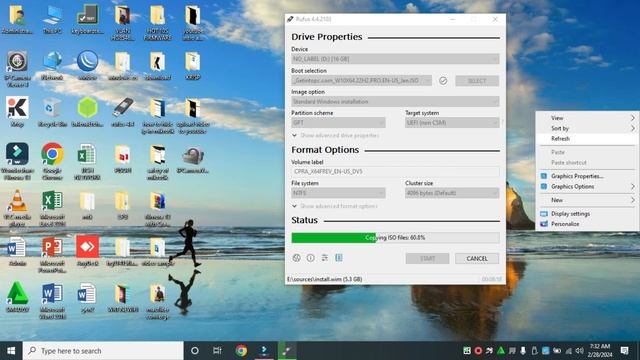
Task: Open the Smadav green triangle desktop shortcut
Action: (x=17, y=298)
